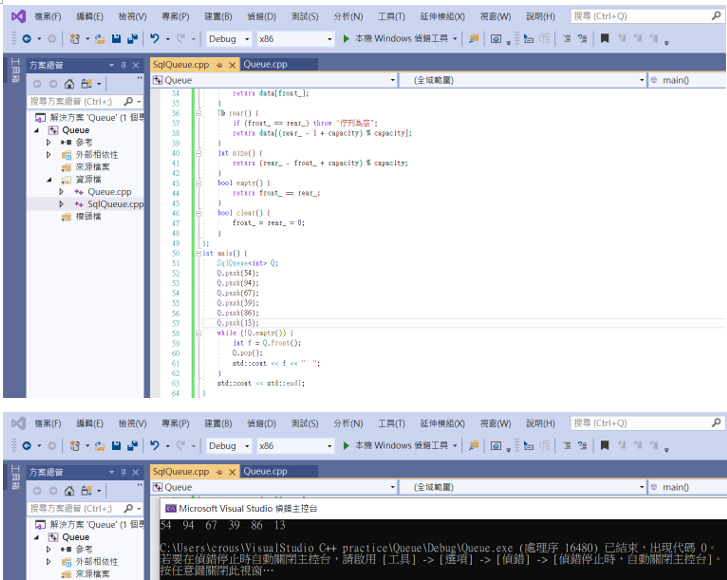Open 檔案(F) menu in upper window
727x580 pixels.
point(48,17)
